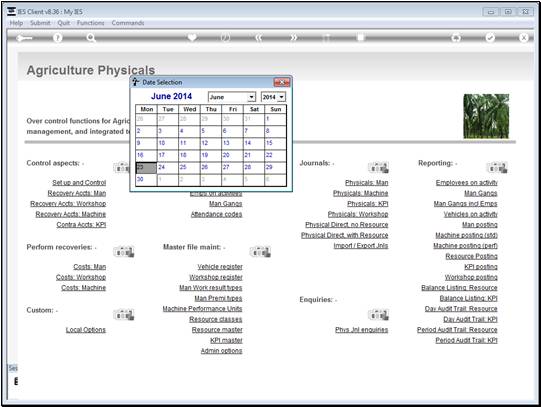This screenshot has height=407, width=541.
Task: Click the heart favorites icon
Action: 192,37
